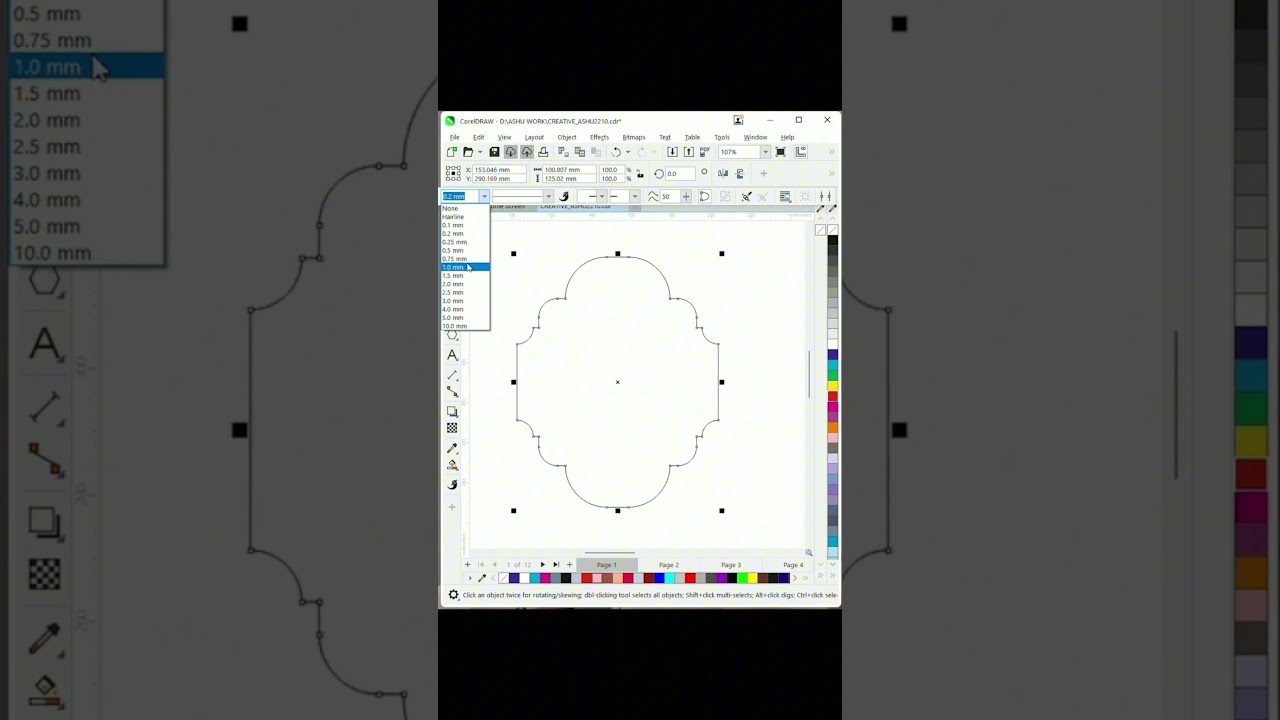Select the Connector tool in the toolbox
The height and width of the screenshot is (720, 1280).
[x=452, y=391]
